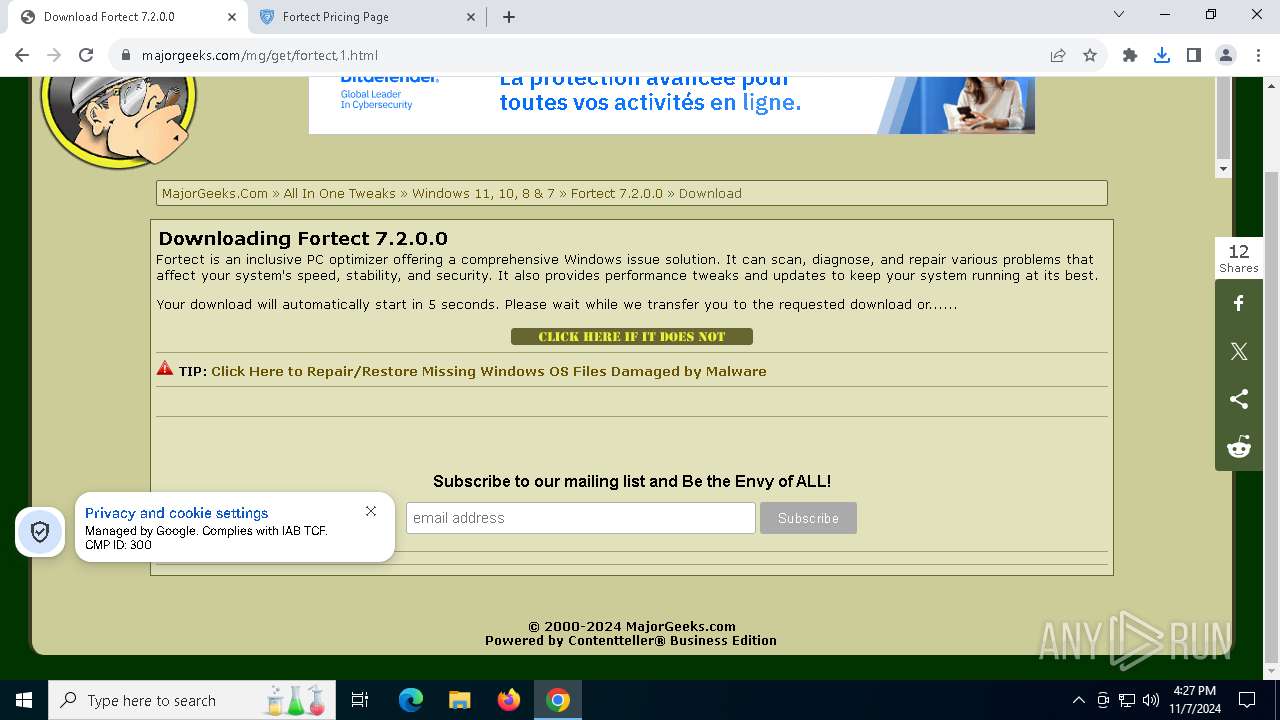Switch to Fortect Pricing Page tab
The width and height of the screenshot is (1280, 720).
point(367,17)
